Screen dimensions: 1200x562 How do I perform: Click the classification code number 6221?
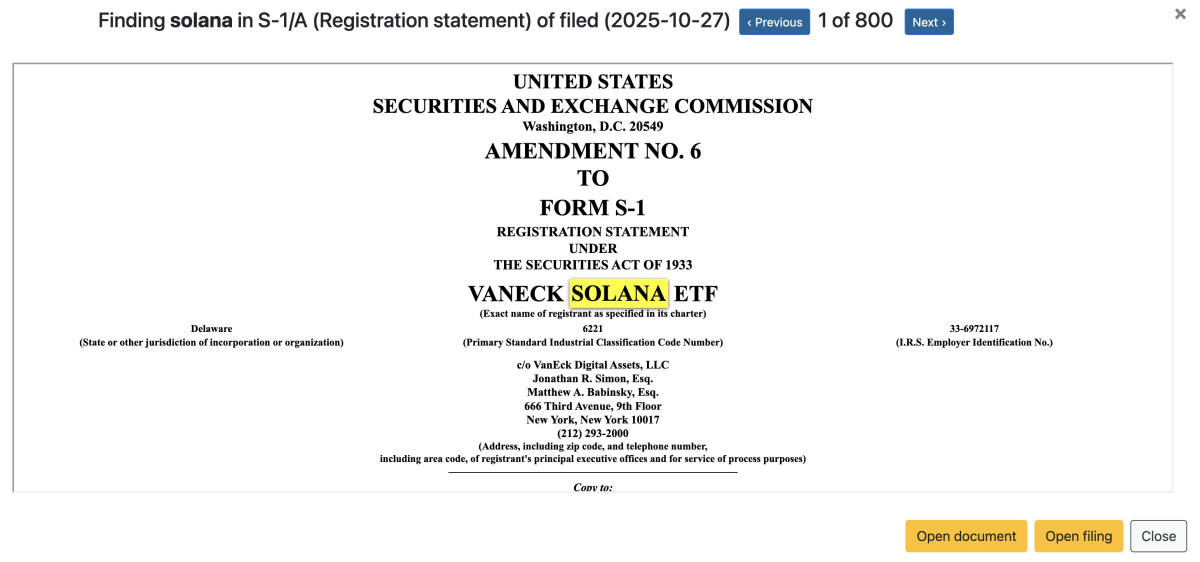[x=593, y=328]
